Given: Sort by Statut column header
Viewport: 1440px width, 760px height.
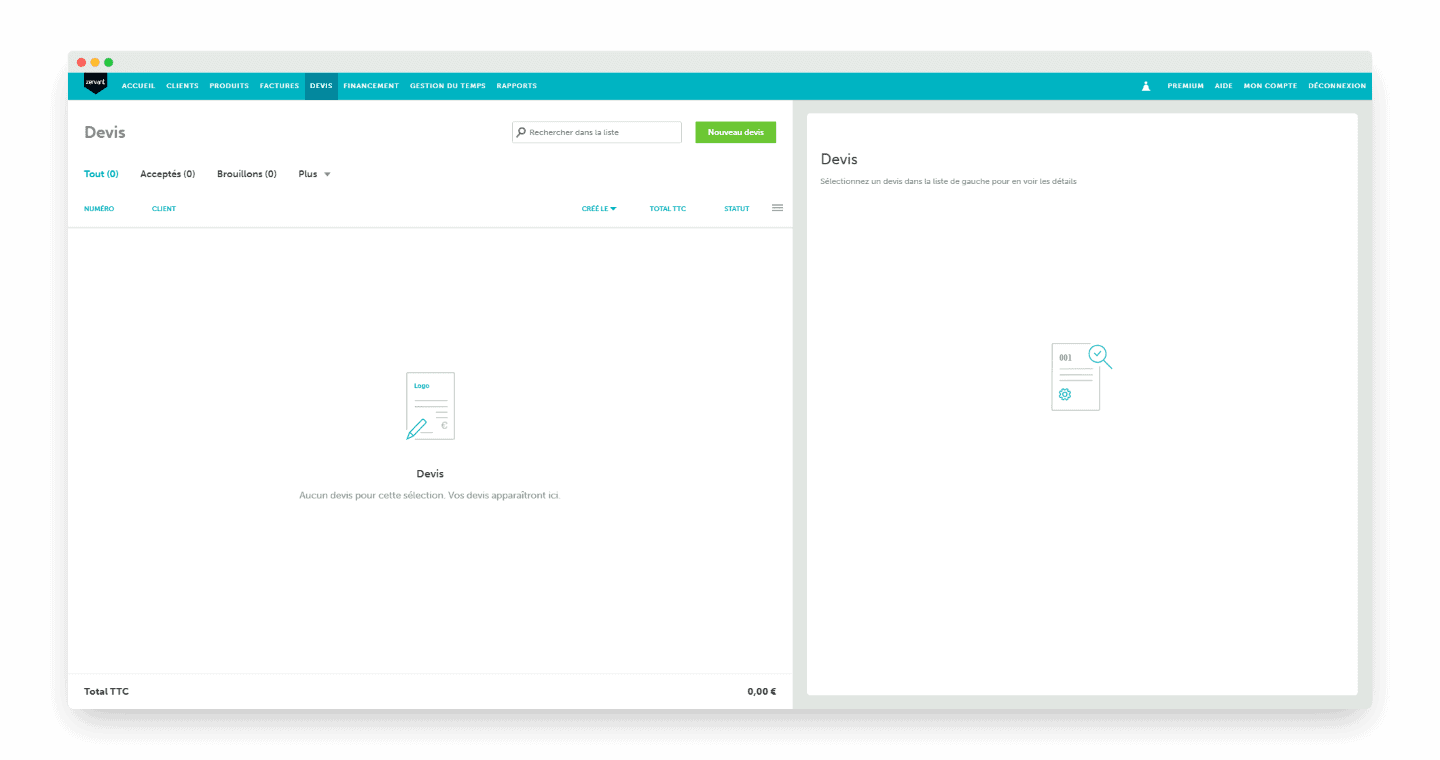Looking at the screenshot, I should 737,209.
